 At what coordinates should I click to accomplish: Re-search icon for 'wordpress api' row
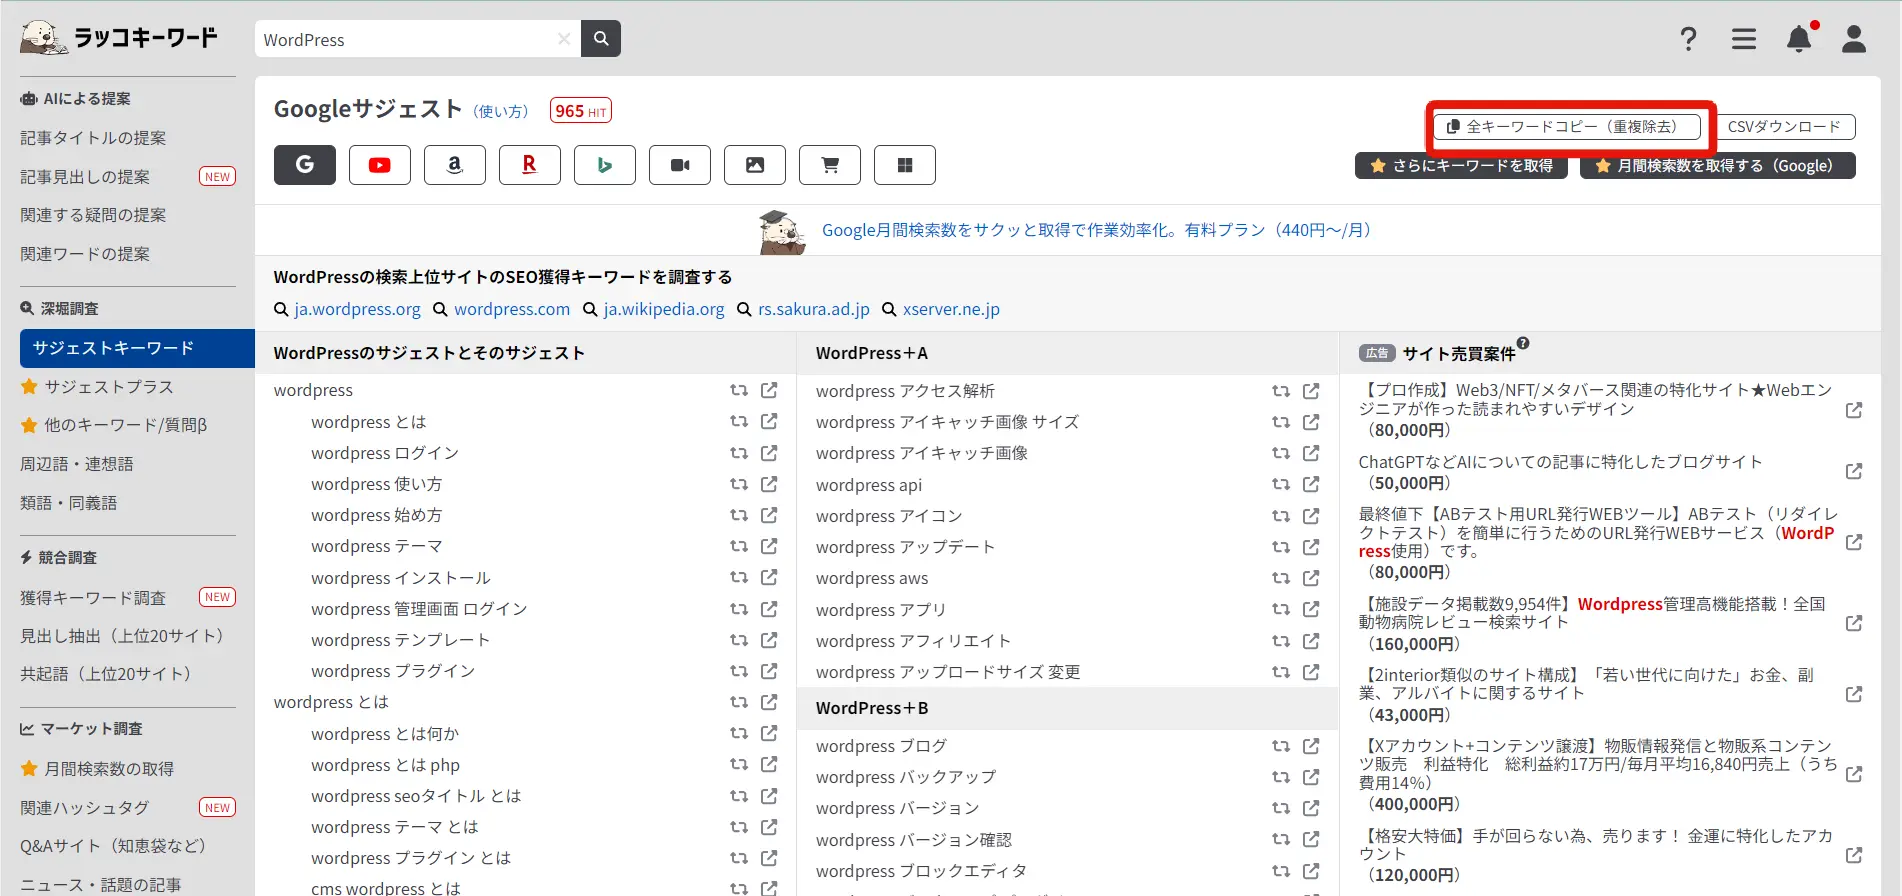1281,485
